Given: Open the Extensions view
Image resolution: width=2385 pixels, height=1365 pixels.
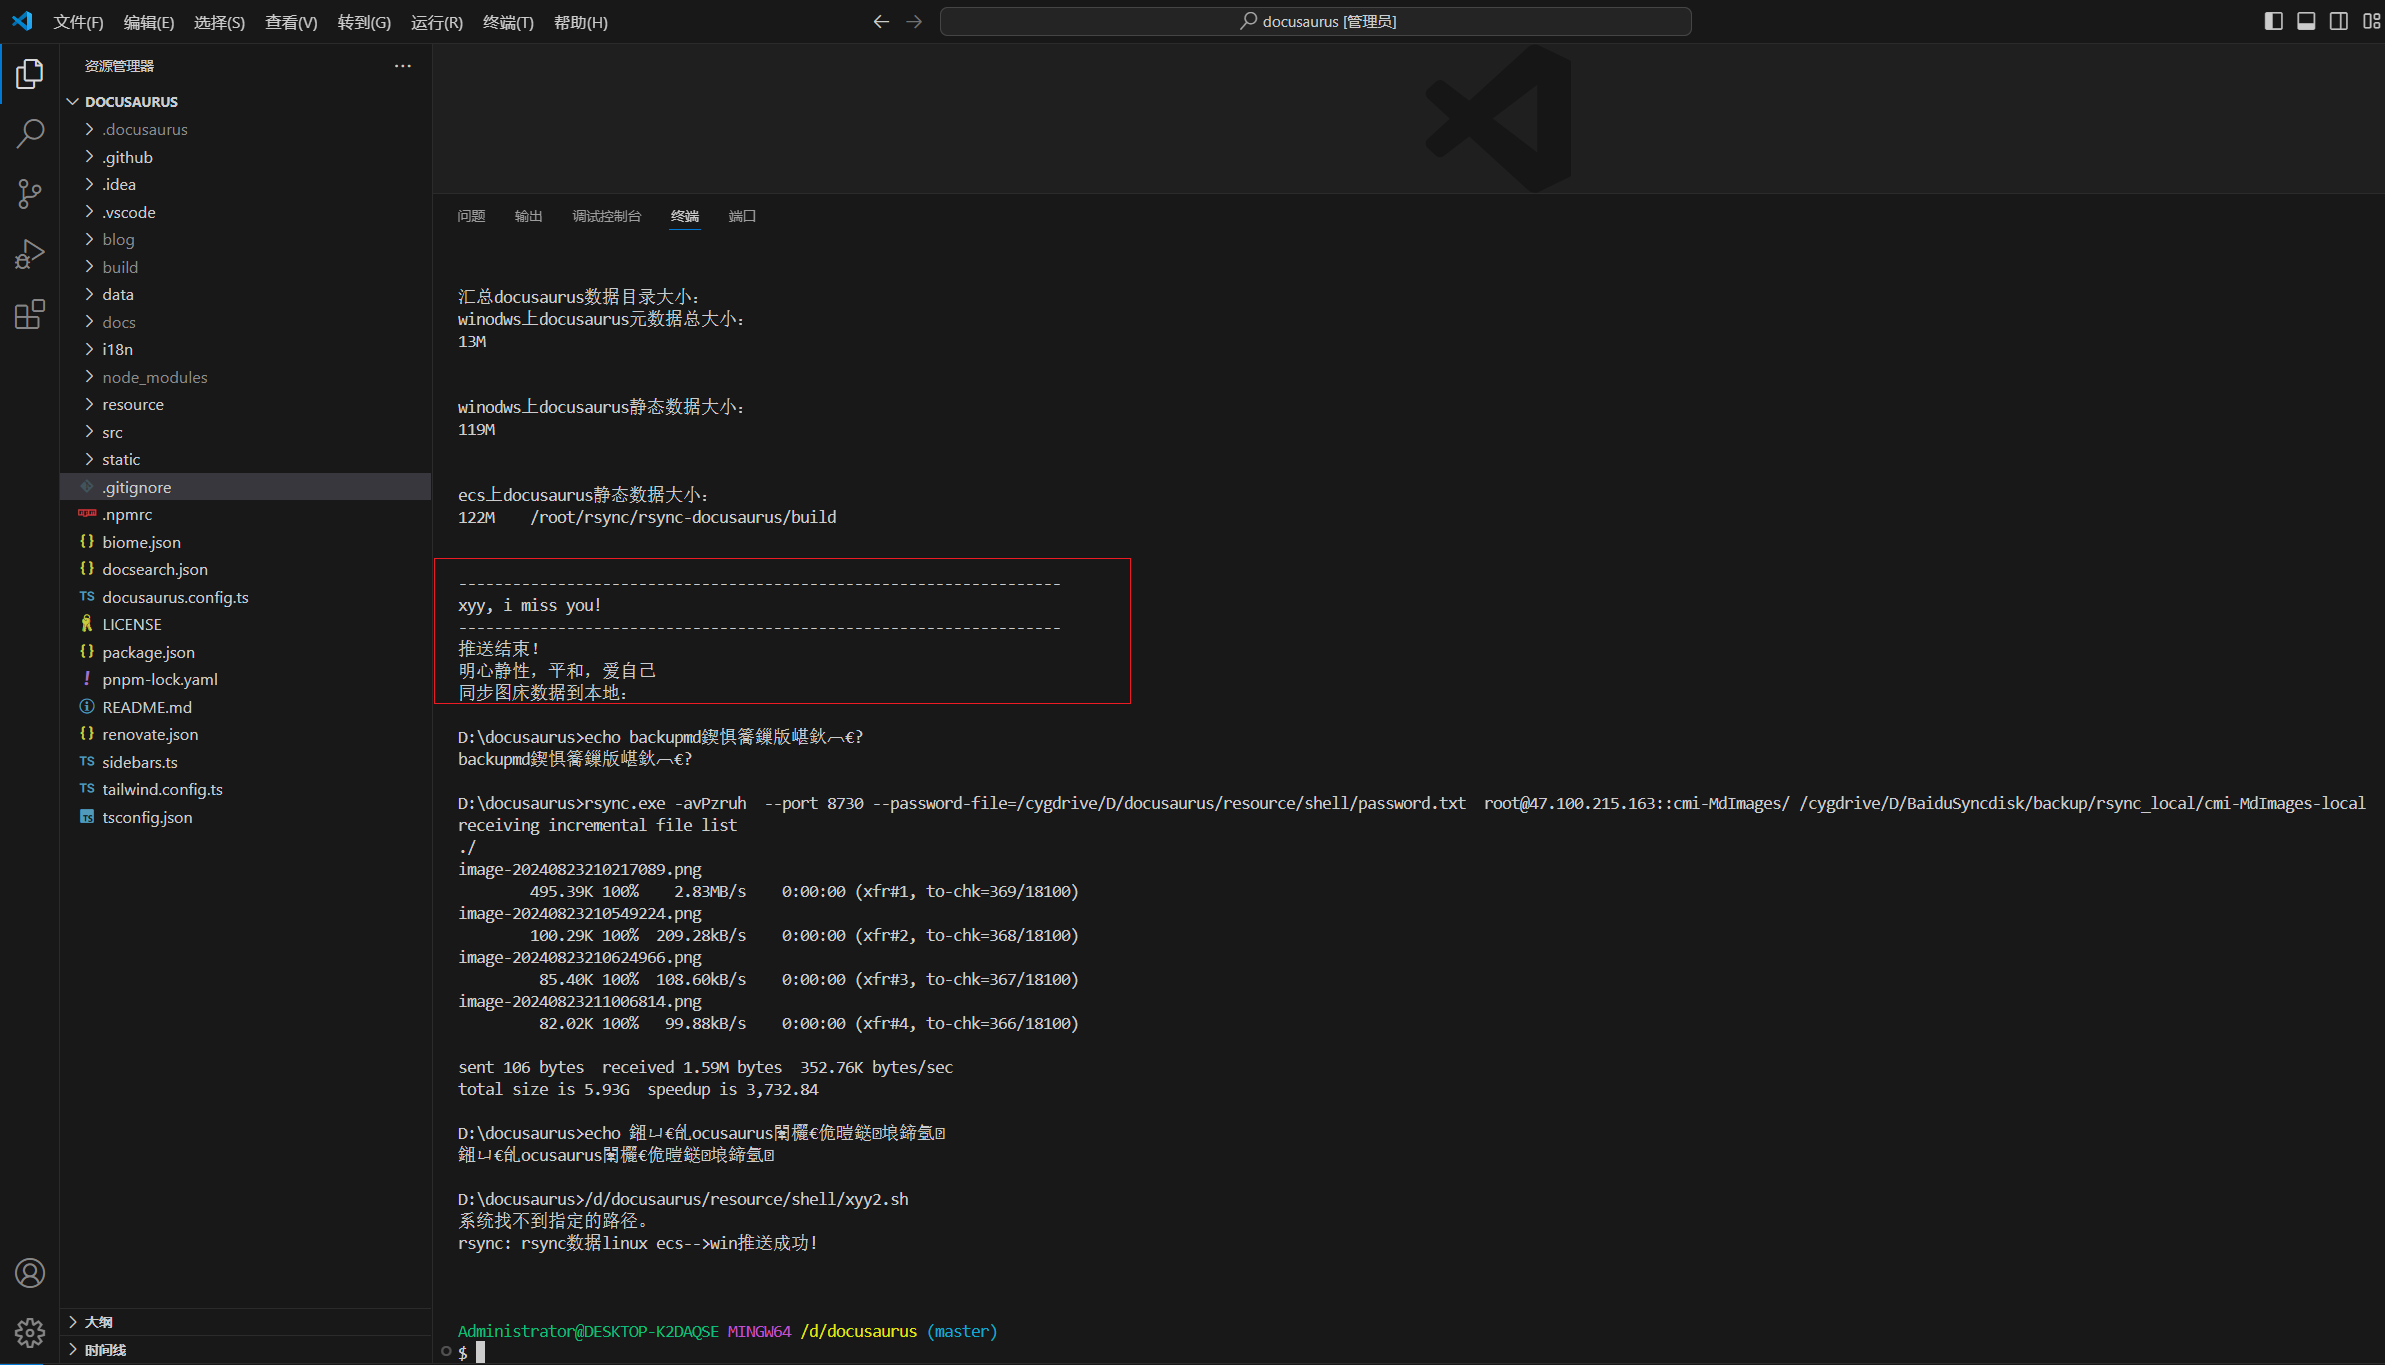Looking at the screenshot, I should click(x=30, y=315).
